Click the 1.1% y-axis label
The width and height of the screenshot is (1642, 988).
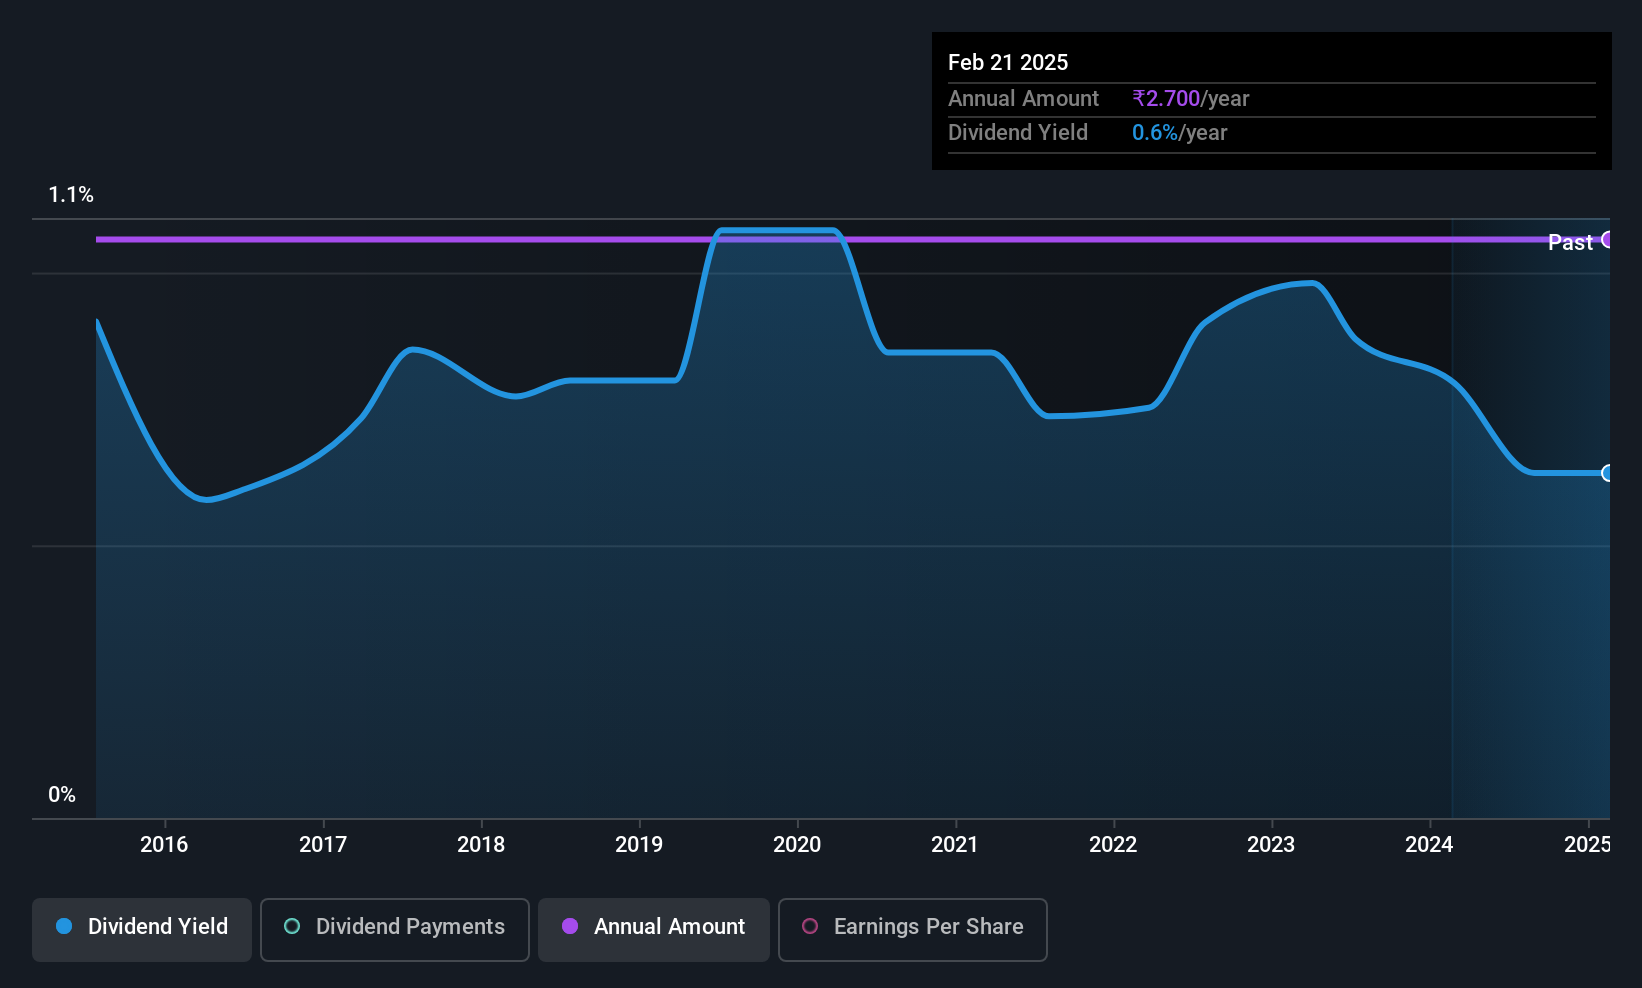click(71, 195)
